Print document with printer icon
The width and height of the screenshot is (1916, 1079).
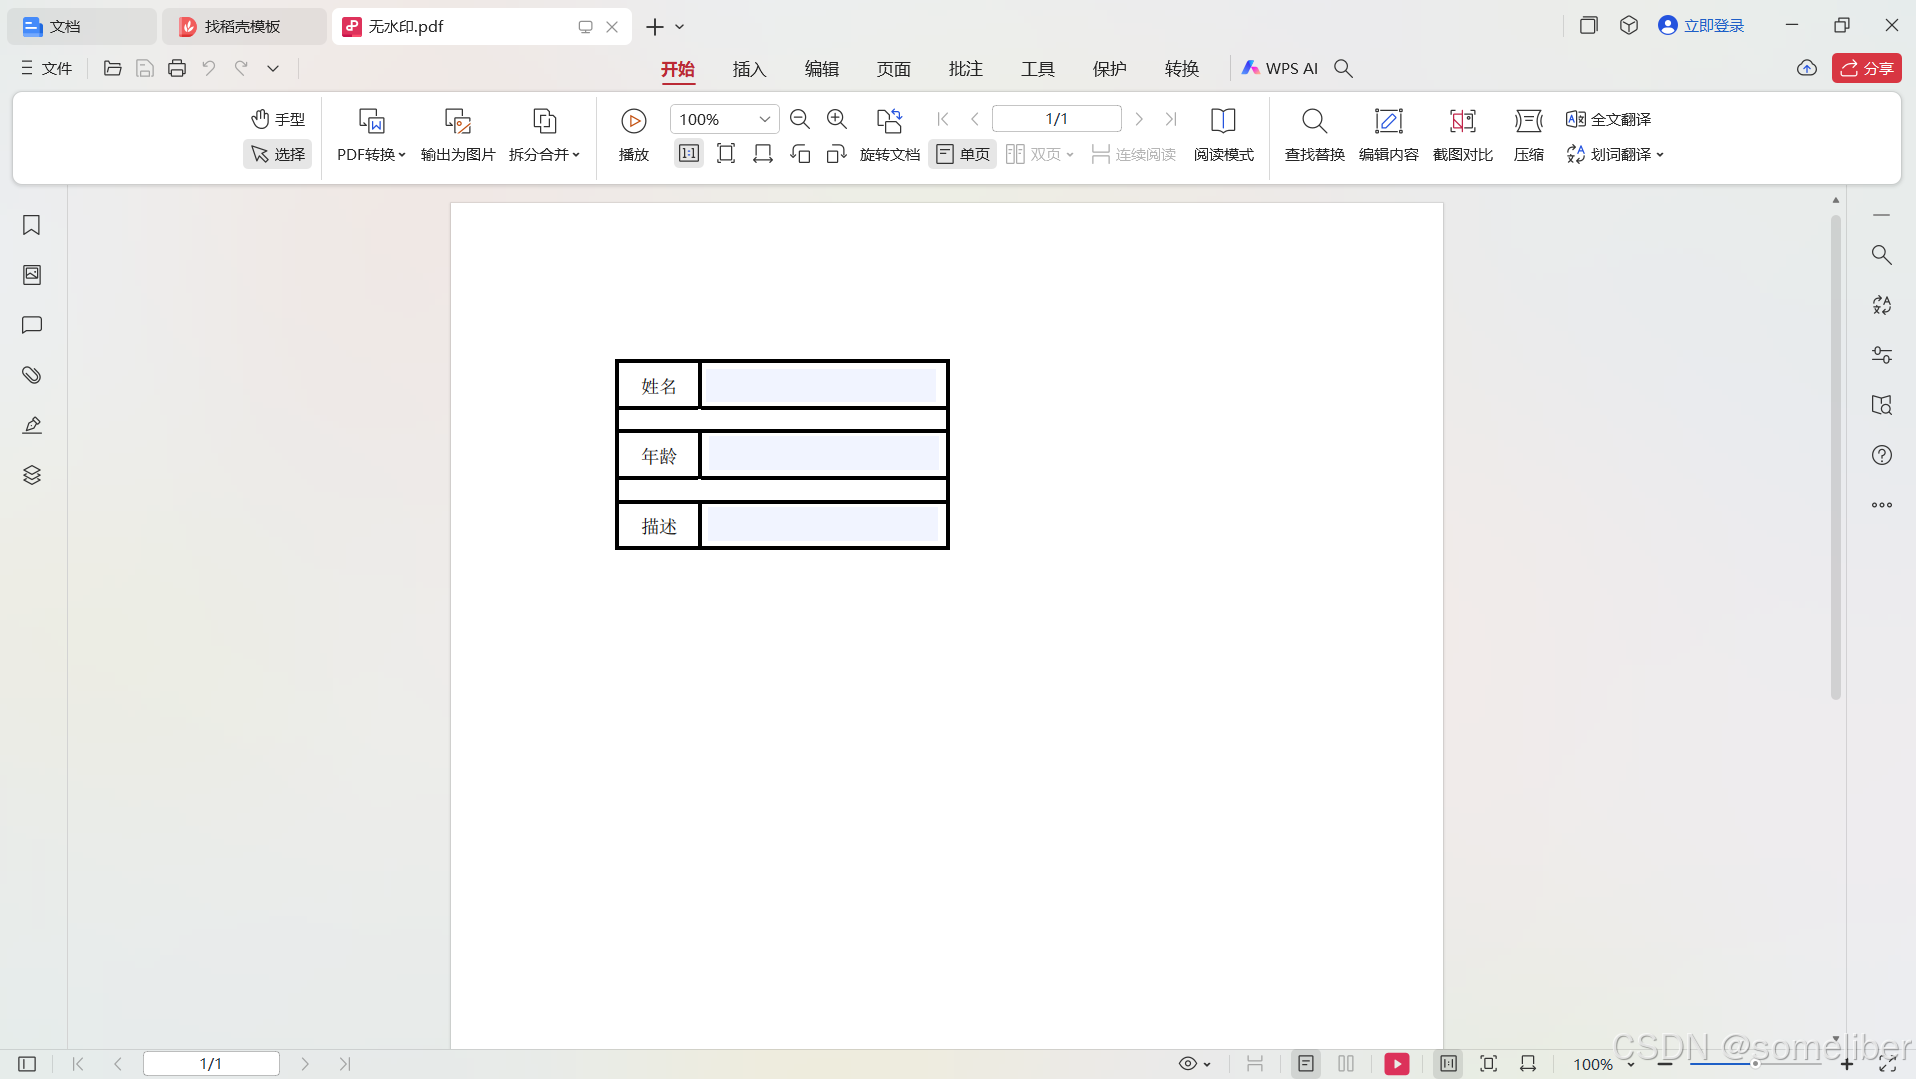177,68
